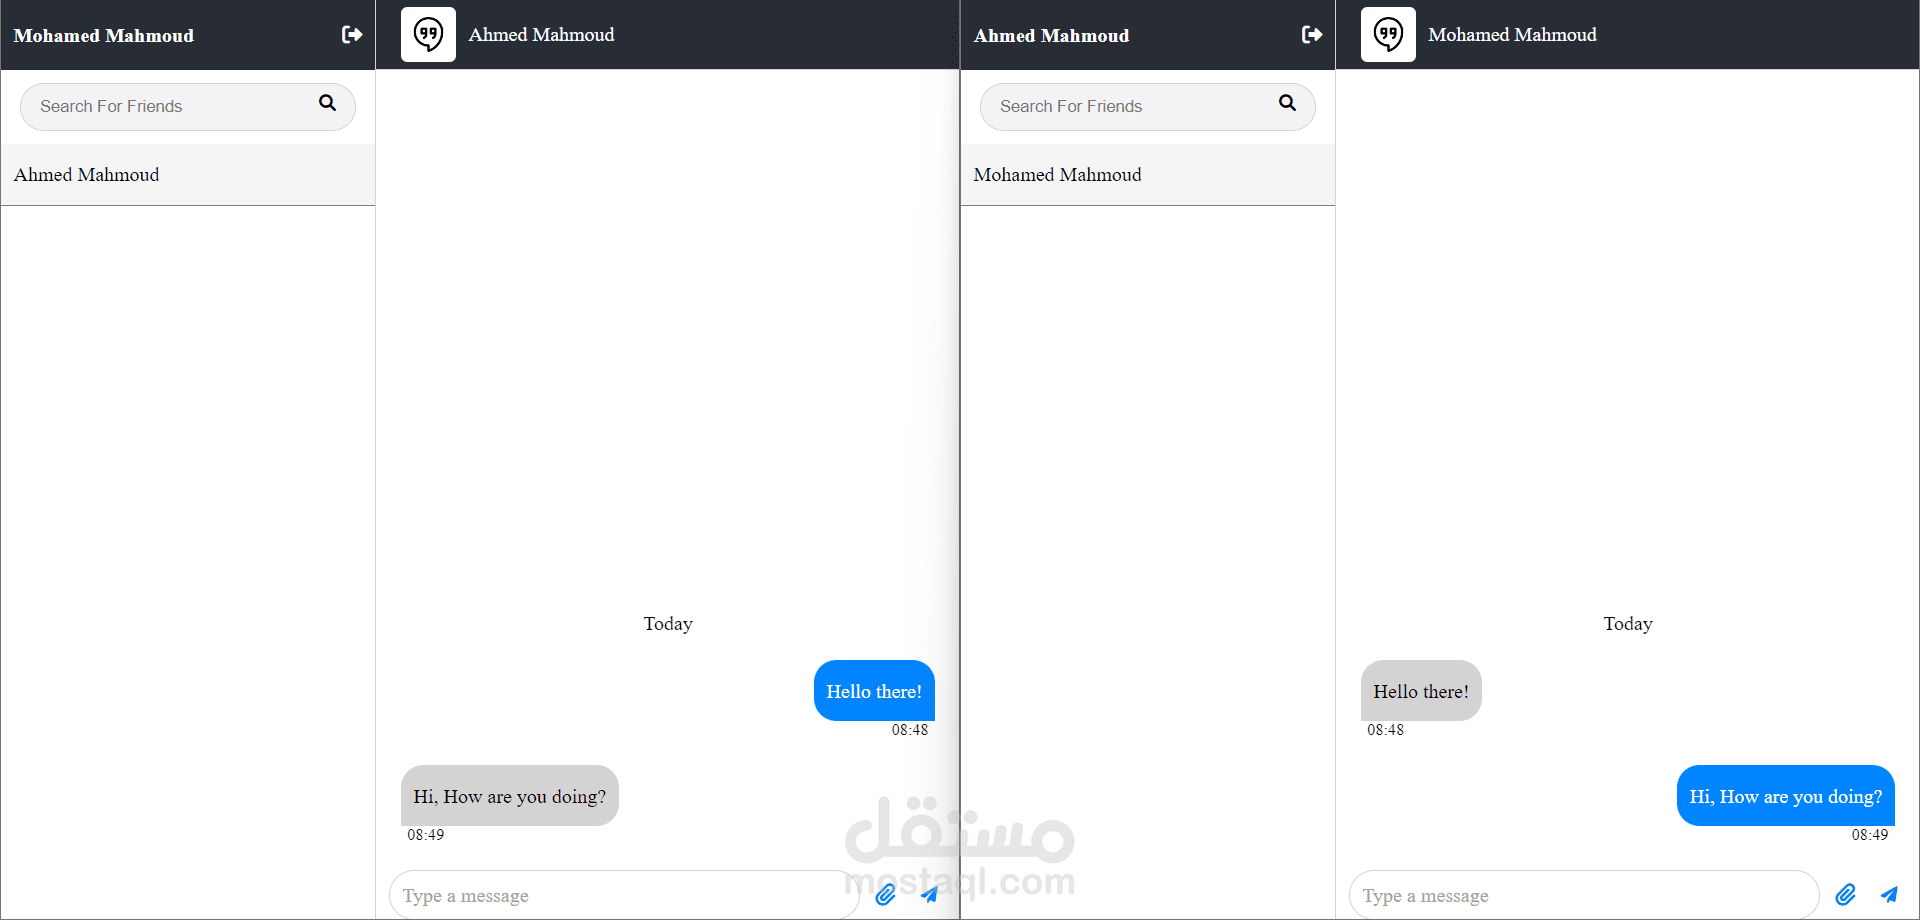Click chat avatar icon beside Ahmed Mahmoud header
Screen dimensions: 1920x920
[428, 34]
